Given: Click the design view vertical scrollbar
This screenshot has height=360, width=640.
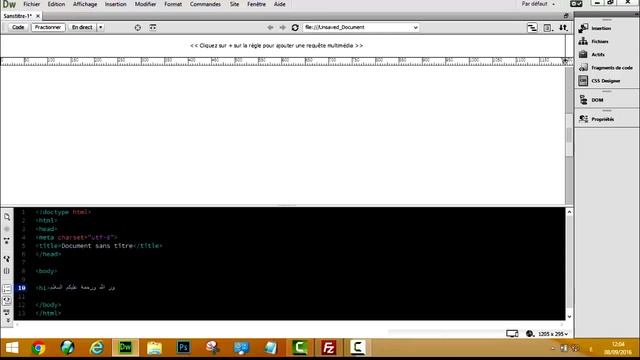Looking at the screenshot, I should coord(569,135).
